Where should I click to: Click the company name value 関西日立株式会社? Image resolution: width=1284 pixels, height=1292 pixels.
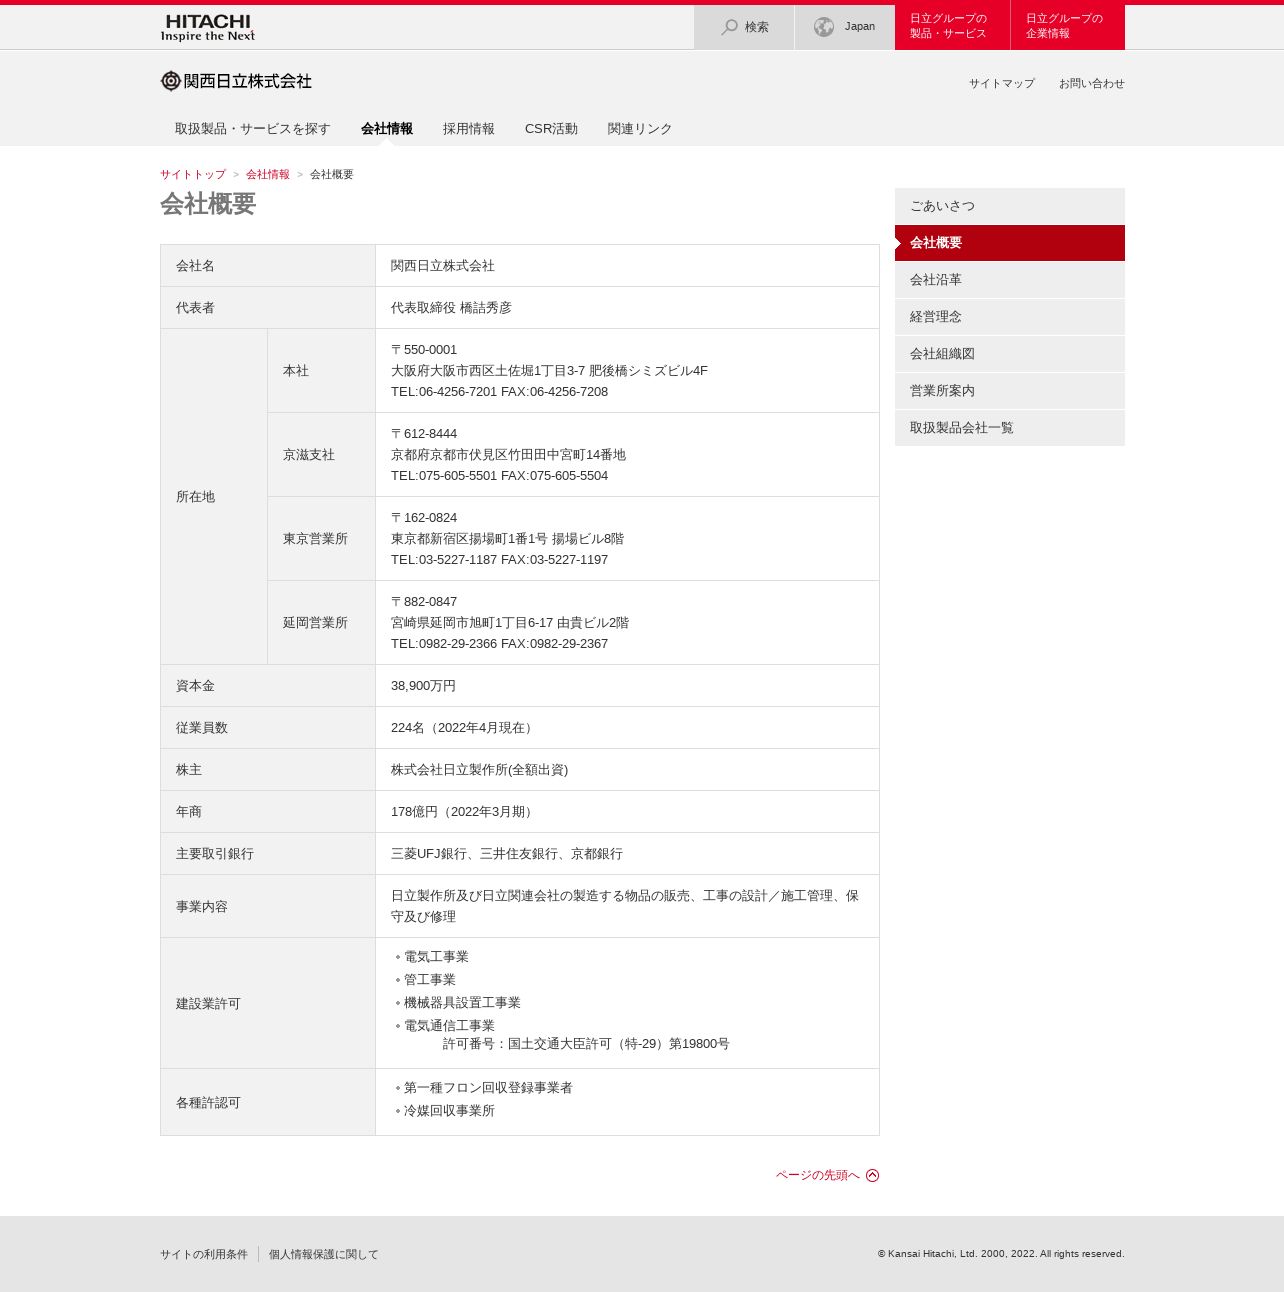click(x=443, y=266)
